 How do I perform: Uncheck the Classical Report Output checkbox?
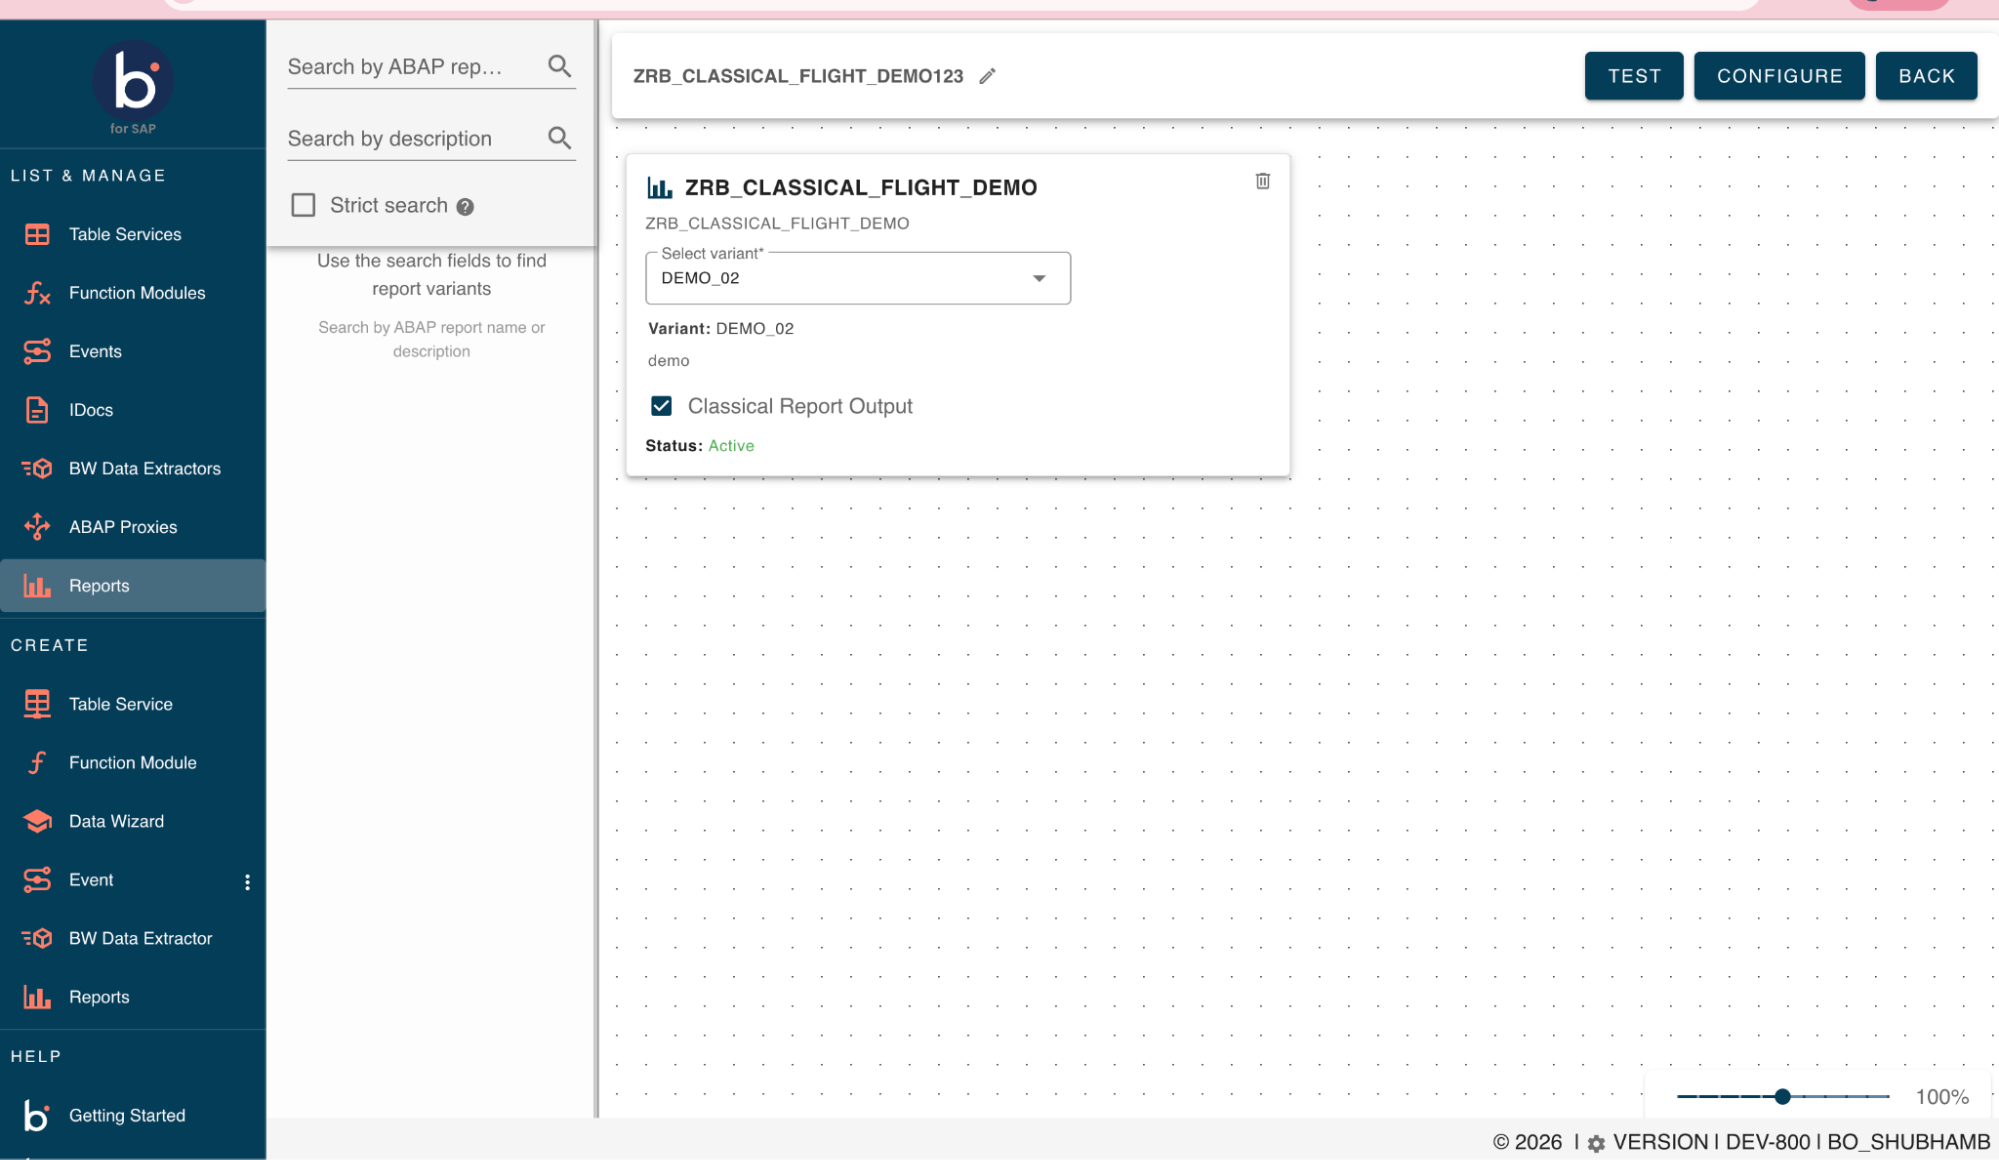(x=661, y=405)
